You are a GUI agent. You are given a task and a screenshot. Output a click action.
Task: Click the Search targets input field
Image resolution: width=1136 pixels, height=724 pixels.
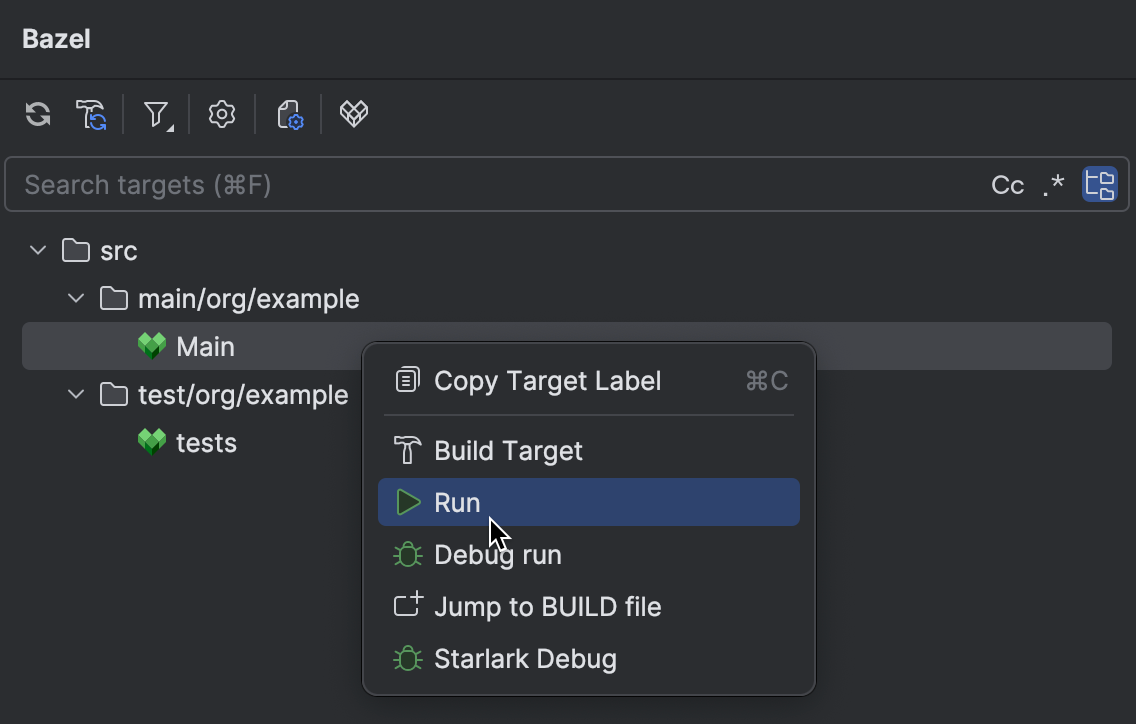pyautogui.click(x=400, y=184)
